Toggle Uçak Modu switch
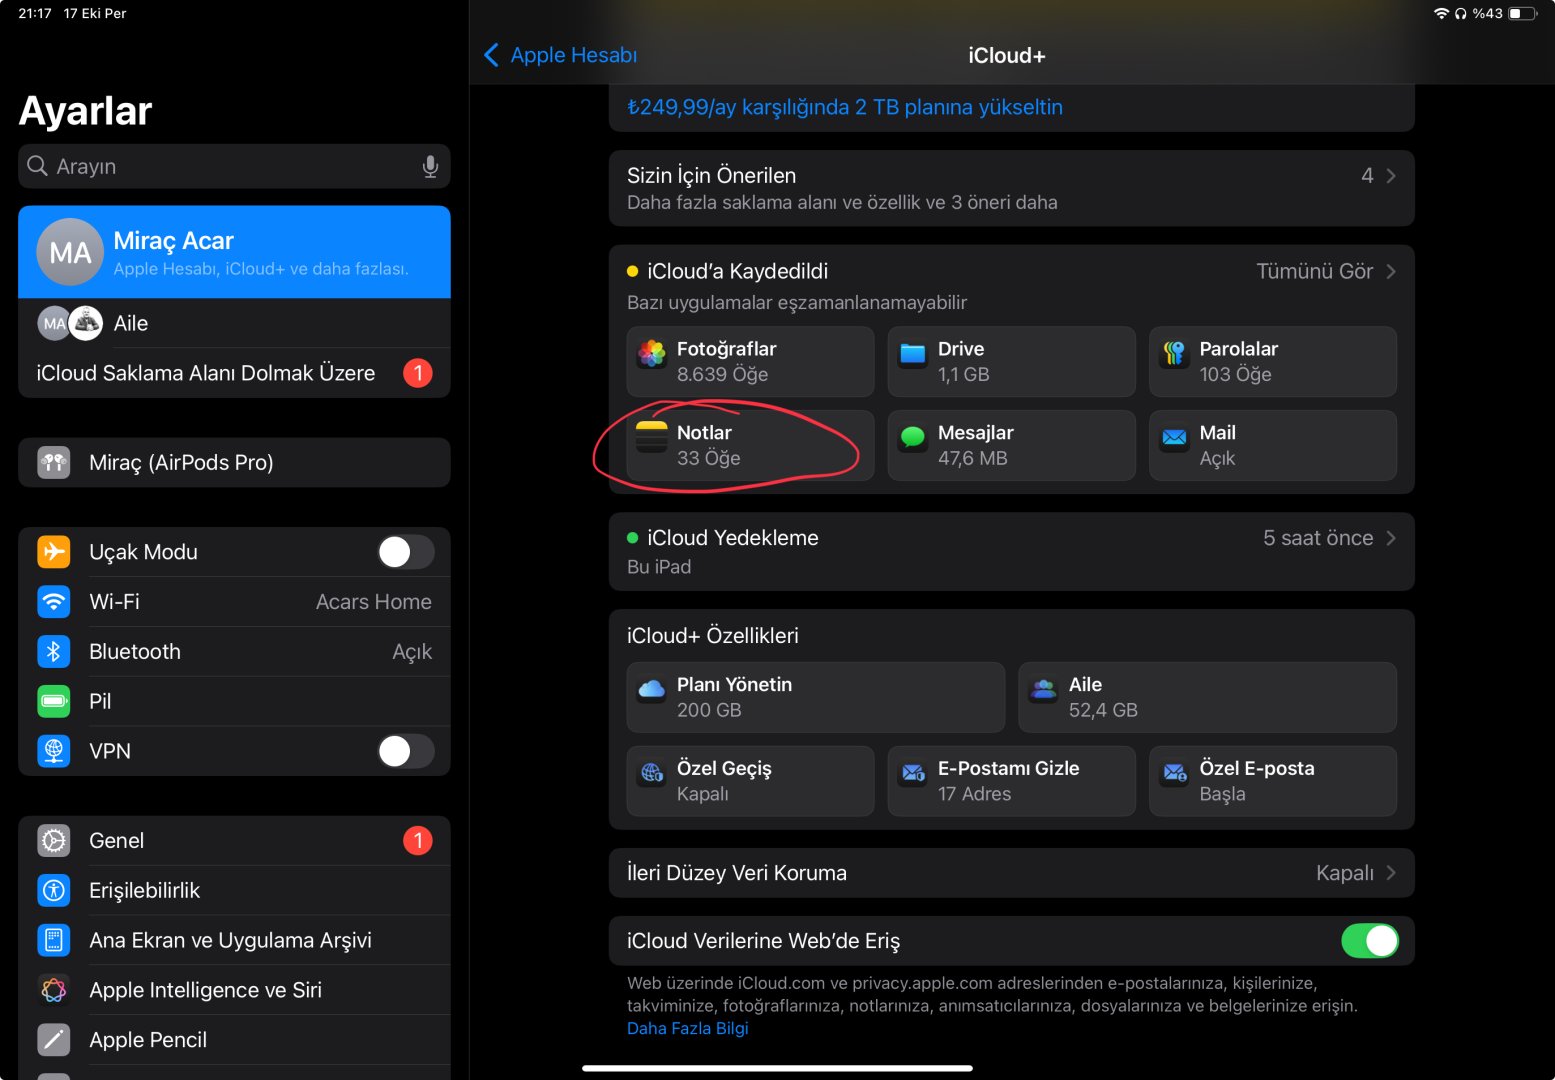This screenshot has height=1080, width=1555. (x=406, y=552)
